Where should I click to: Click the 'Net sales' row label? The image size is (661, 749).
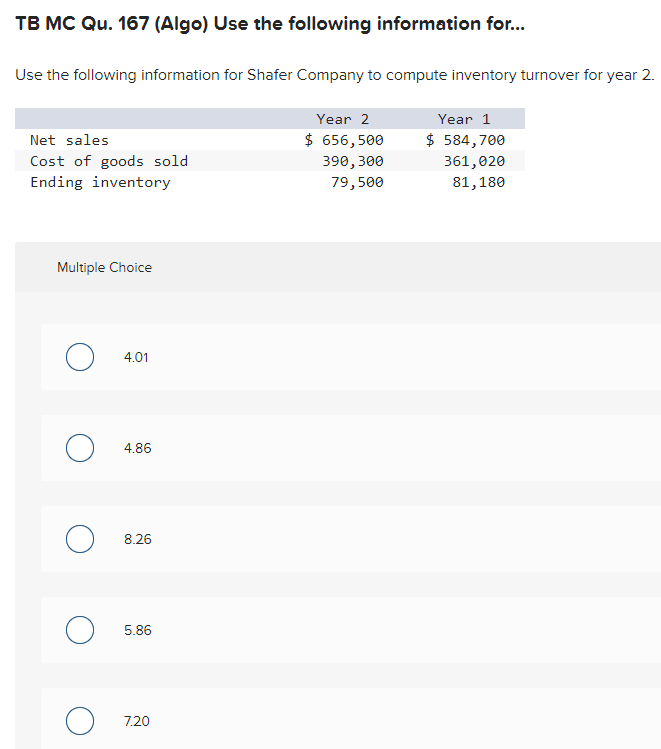69,140
